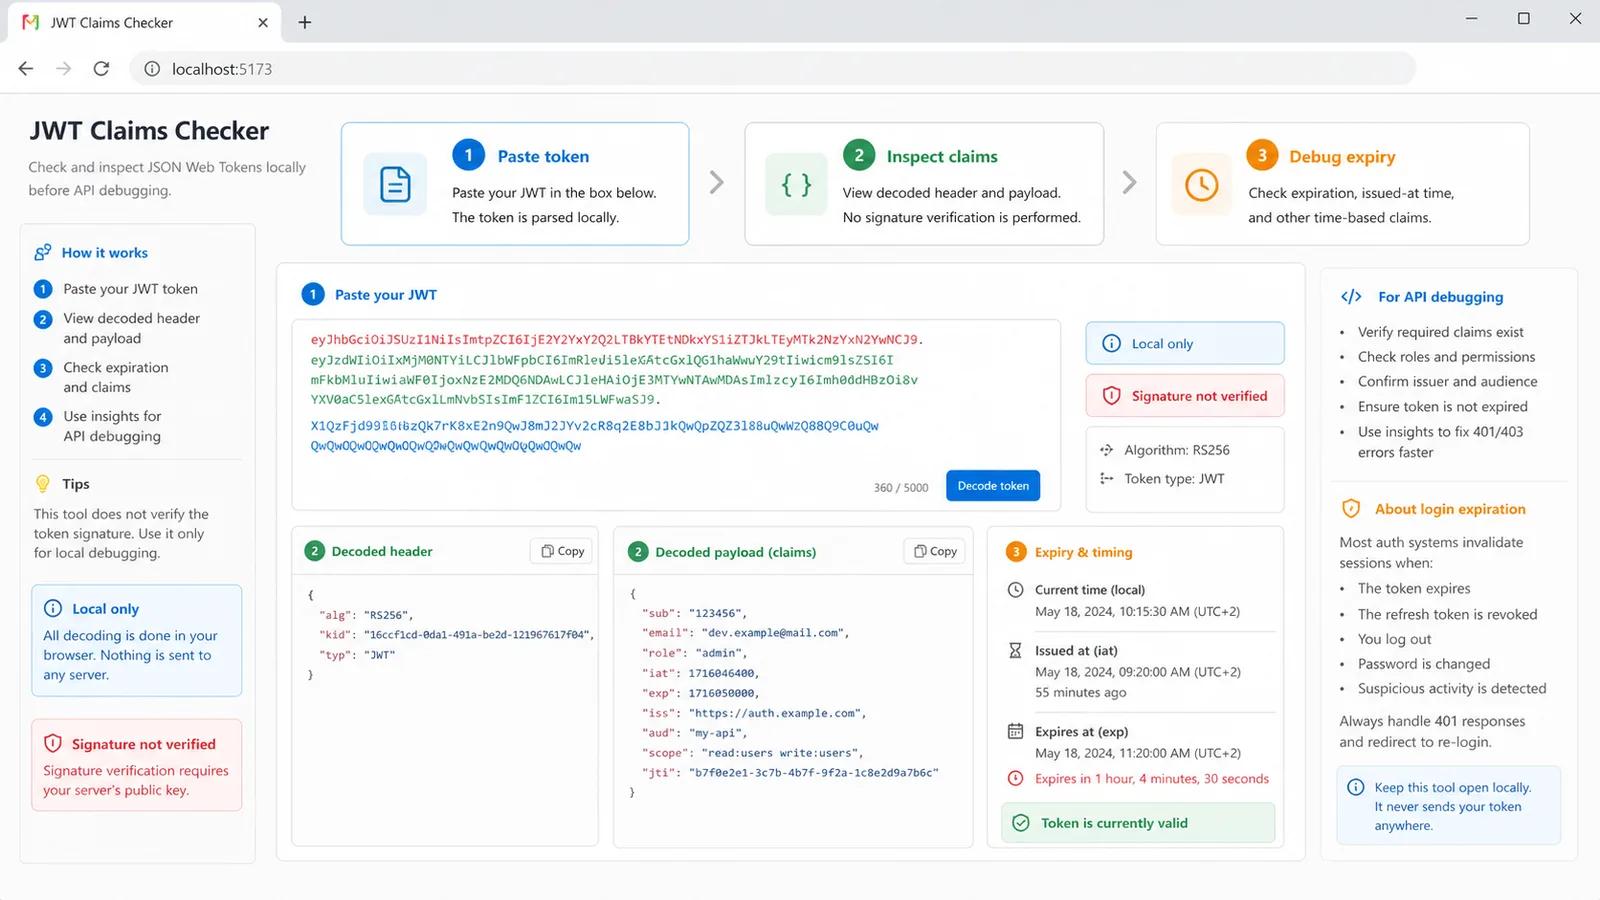Click the red alert icon beside Expires in countdown
The width and height of the screenshot is (1600, 900).
click(x=1015, y=778)
